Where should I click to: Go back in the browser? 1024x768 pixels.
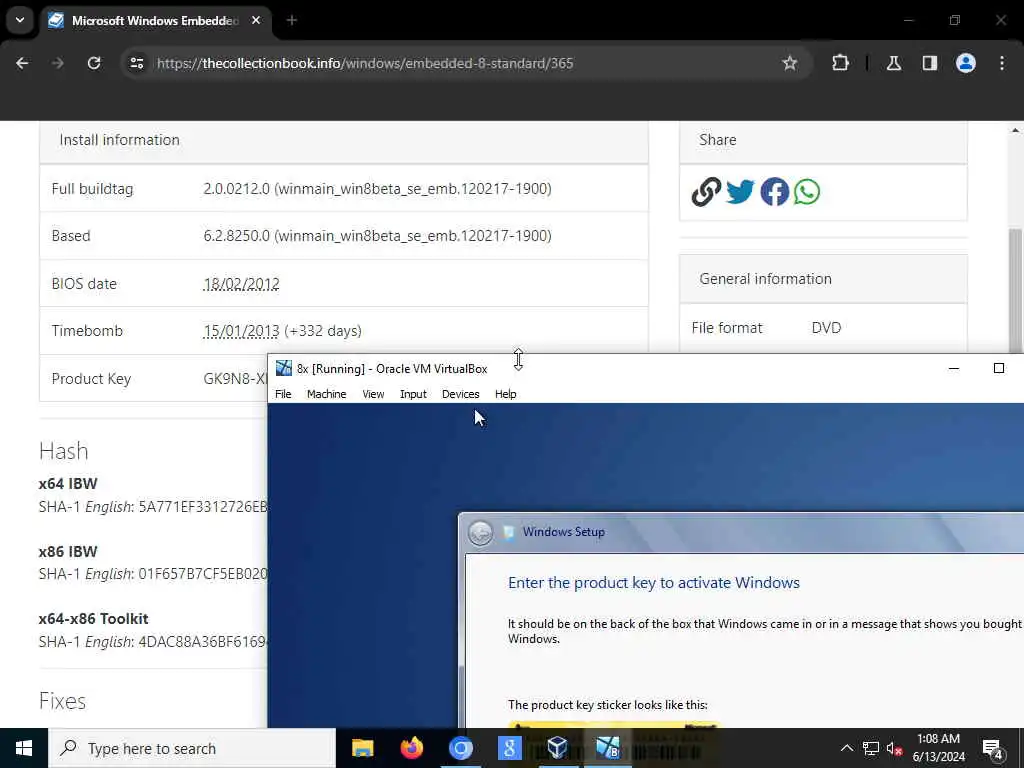pyautogui.click(x=22, y=63)
